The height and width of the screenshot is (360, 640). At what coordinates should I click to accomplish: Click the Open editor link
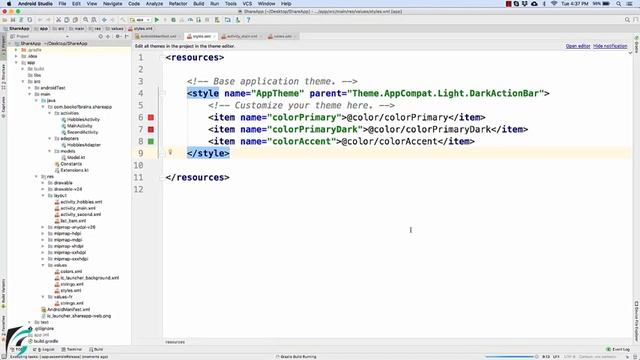pos(578,46)
